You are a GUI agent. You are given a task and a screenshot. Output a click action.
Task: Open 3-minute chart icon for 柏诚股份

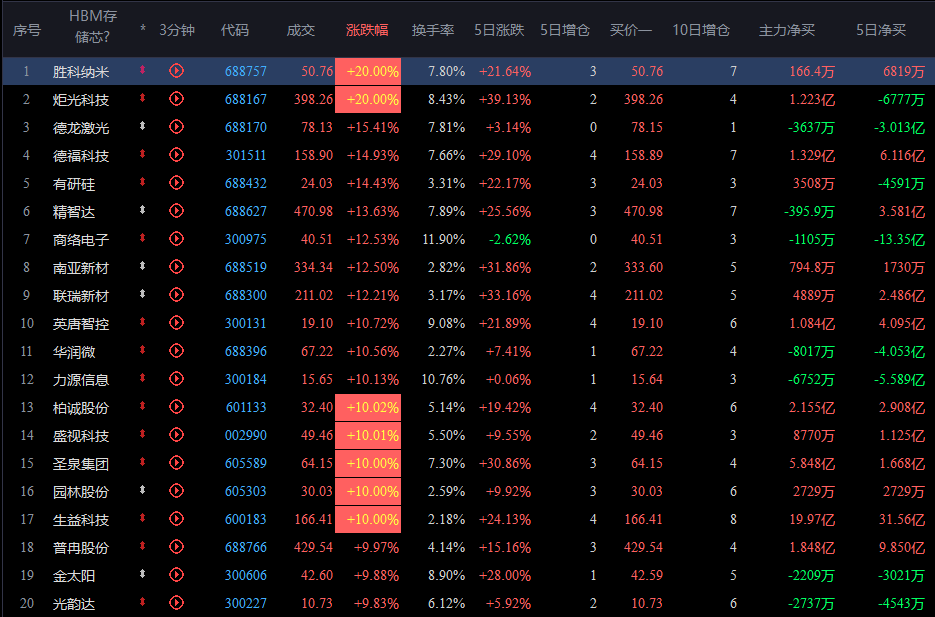coord(177,407)
